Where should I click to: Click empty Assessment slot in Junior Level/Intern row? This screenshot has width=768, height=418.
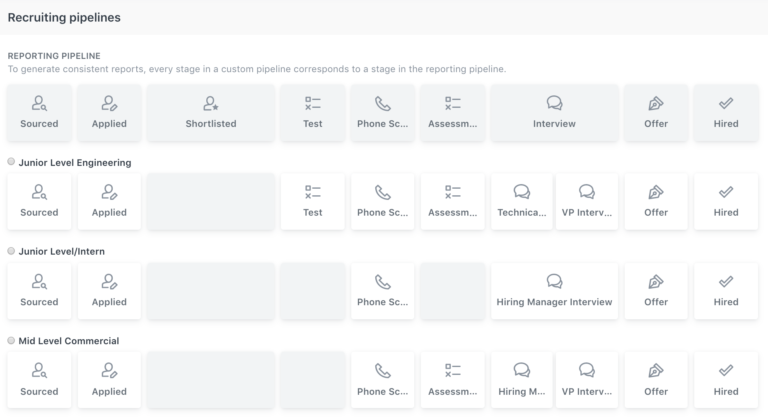tap(452, 291)
